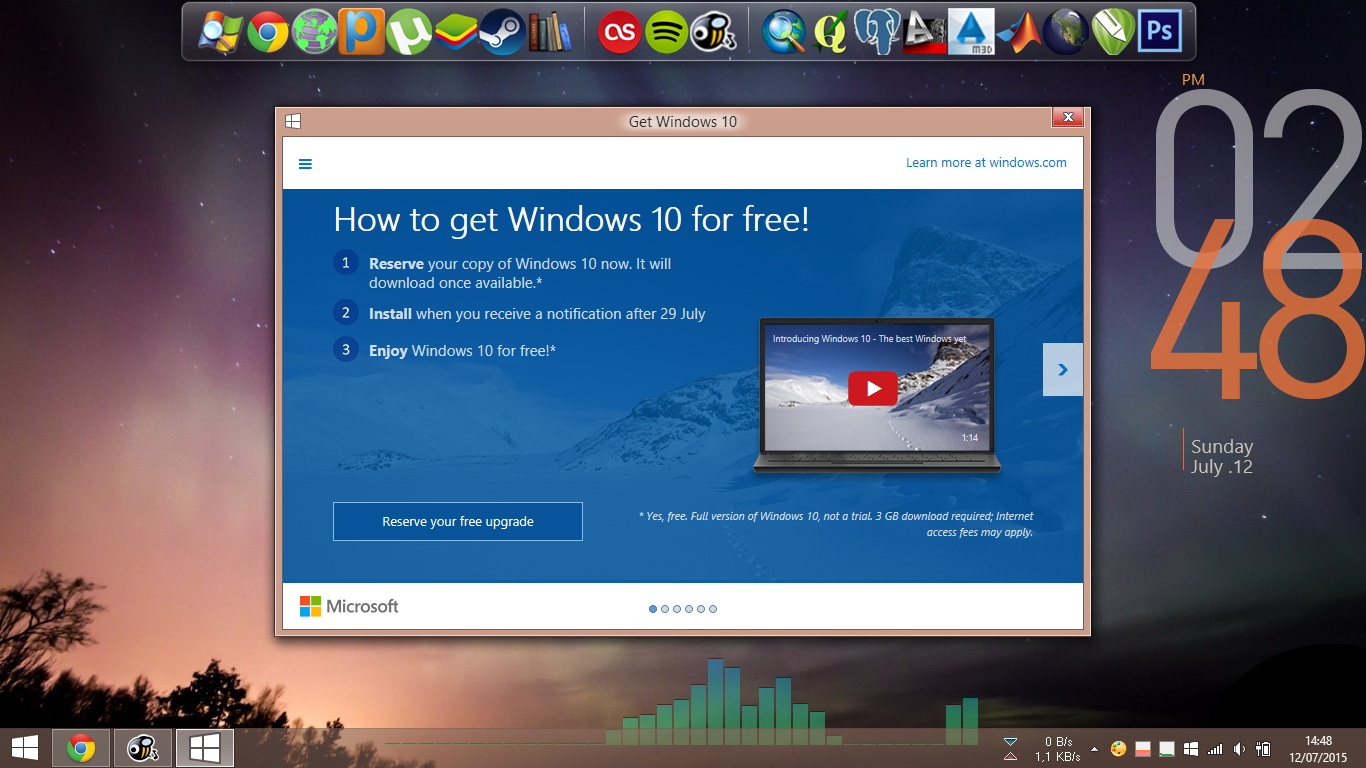Launch the MusicBee bee icon in the dock
The width and height of the screenshot is (1366, 768).
tap(714, 32)
